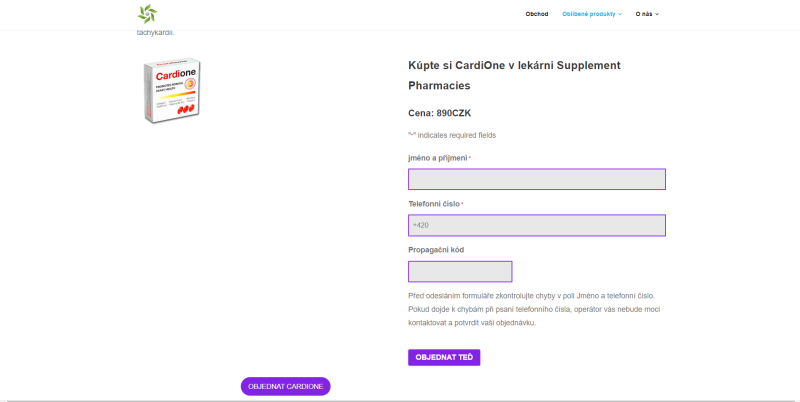Expand the O nás dropdown menu
This screenshot has height=402, width=800.
(x=644, y=14)
